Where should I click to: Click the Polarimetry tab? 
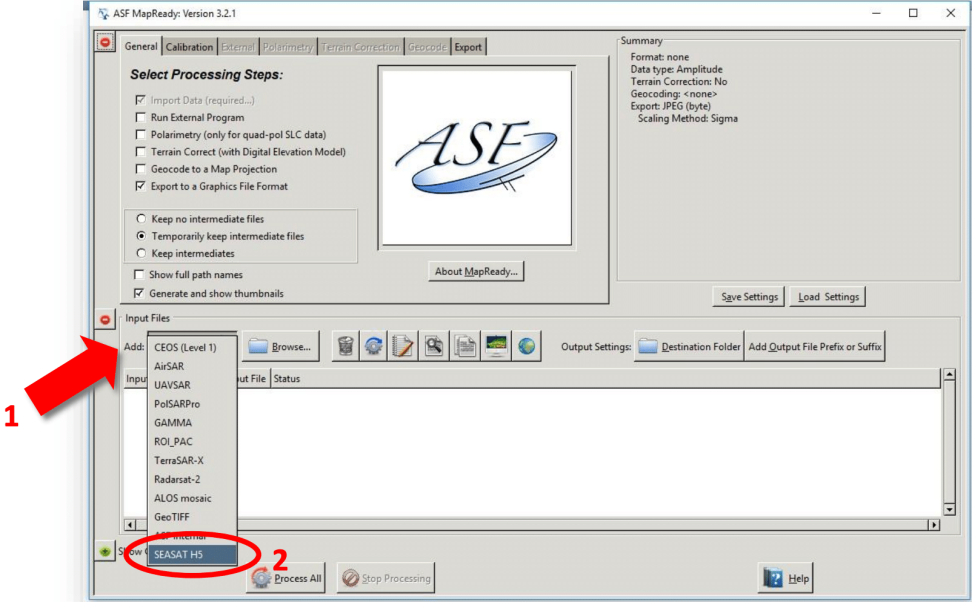[x=288, y=47]
